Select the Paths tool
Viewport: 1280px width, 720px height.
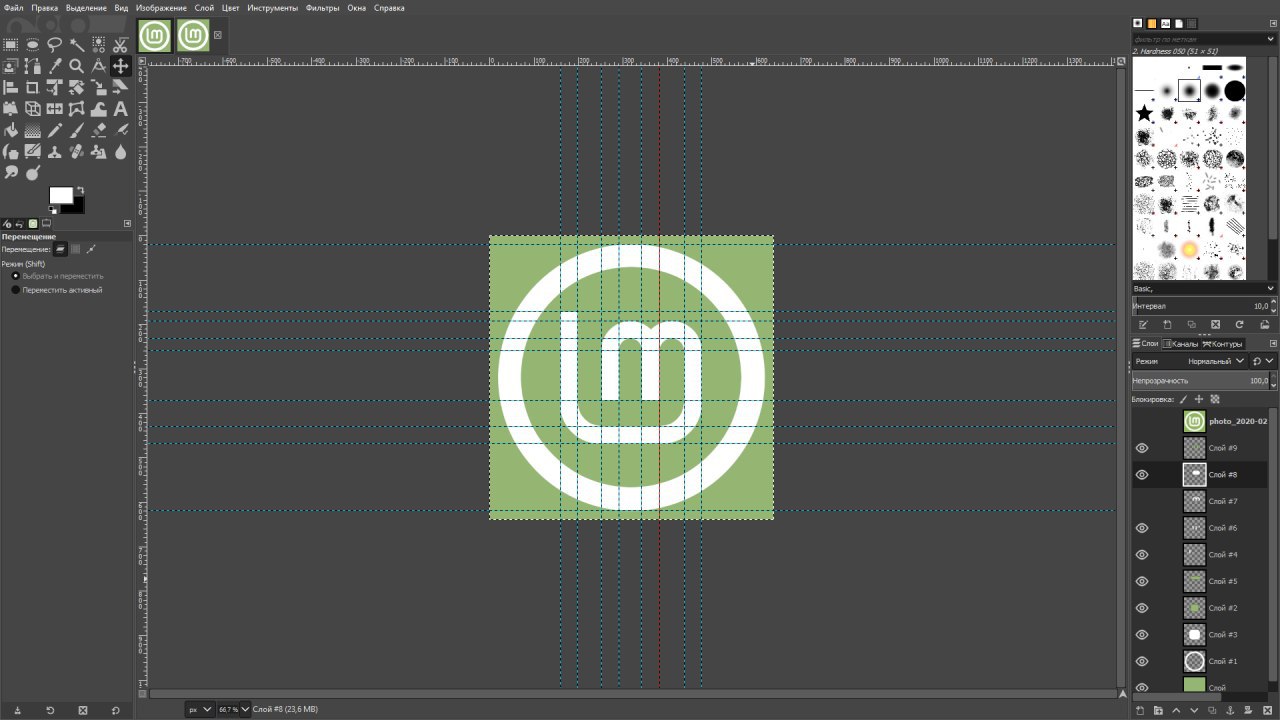tap(33, 66)
